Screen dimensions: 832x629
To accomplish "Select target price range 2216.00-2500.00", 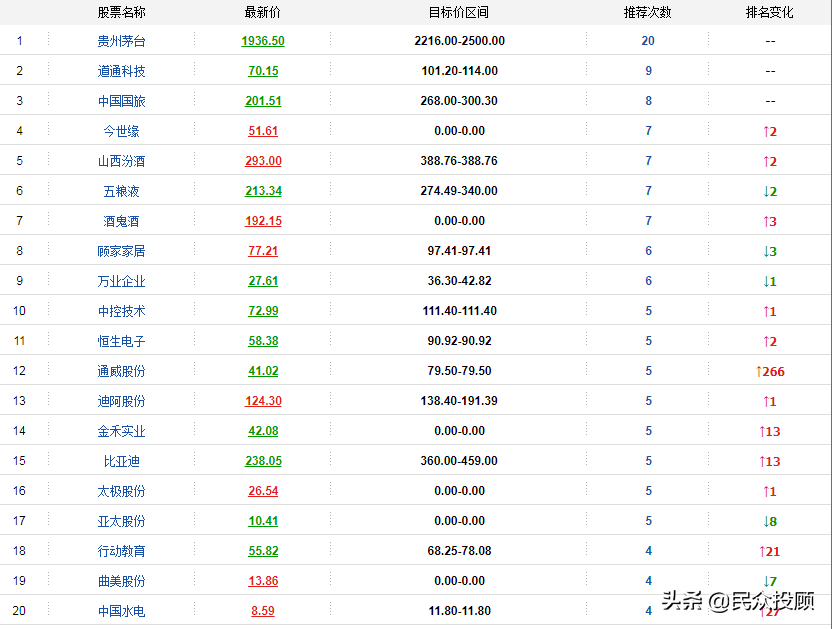I will [x=460, y=41].
